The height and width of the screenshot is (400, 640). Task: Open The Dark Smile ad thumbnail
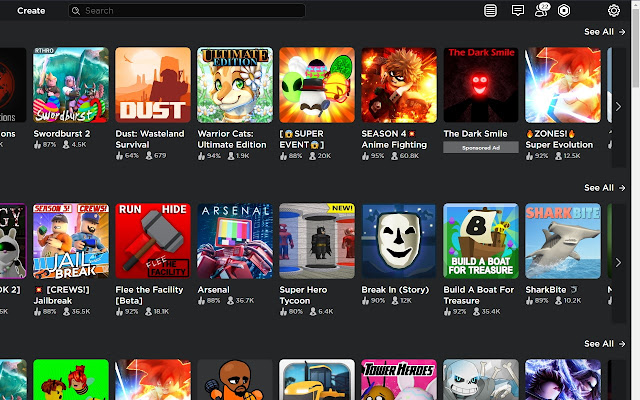[481, 85]
